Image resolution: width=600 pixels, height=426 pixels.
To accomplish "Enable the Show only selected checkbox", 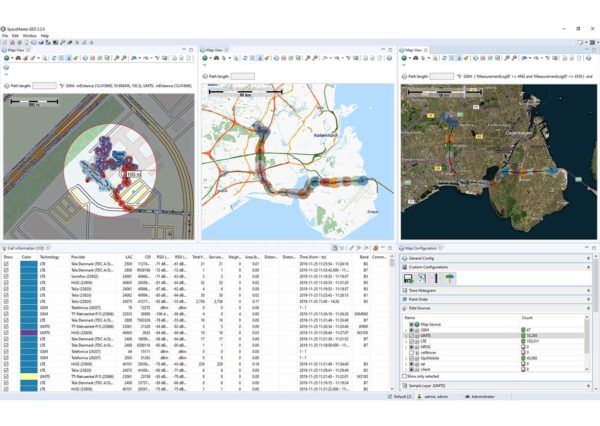I will (x=404, y=376).
